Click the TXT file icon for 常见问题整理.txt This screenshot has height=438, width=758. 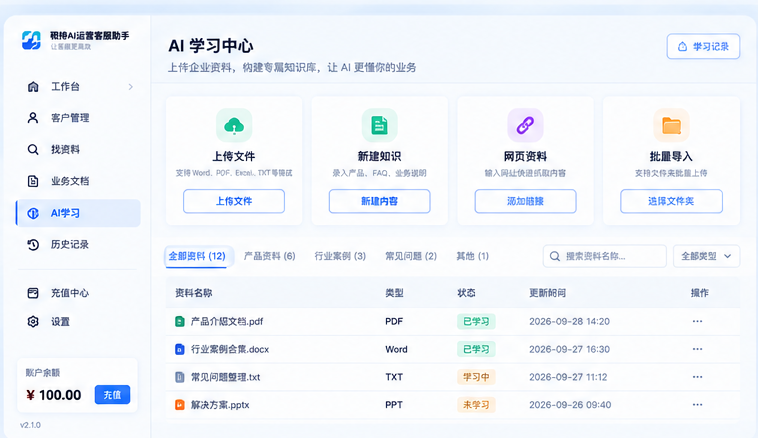(x=180, y=377)
